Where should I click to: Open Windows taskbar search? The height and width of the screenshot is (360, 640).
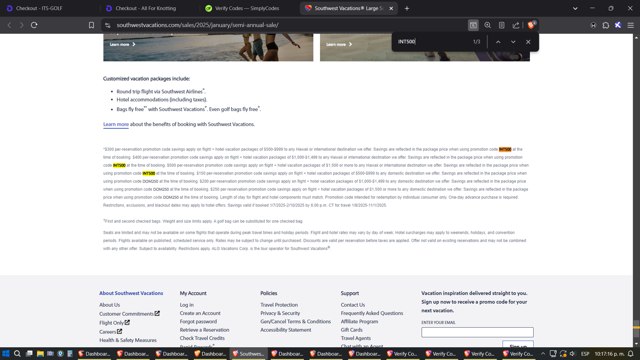17,354
